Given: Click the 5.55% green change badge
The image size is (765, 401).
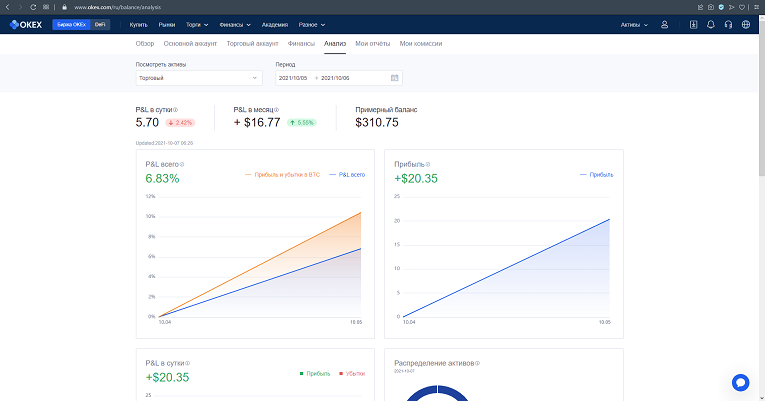Looking at the screenshot, I should pos(302,123).
